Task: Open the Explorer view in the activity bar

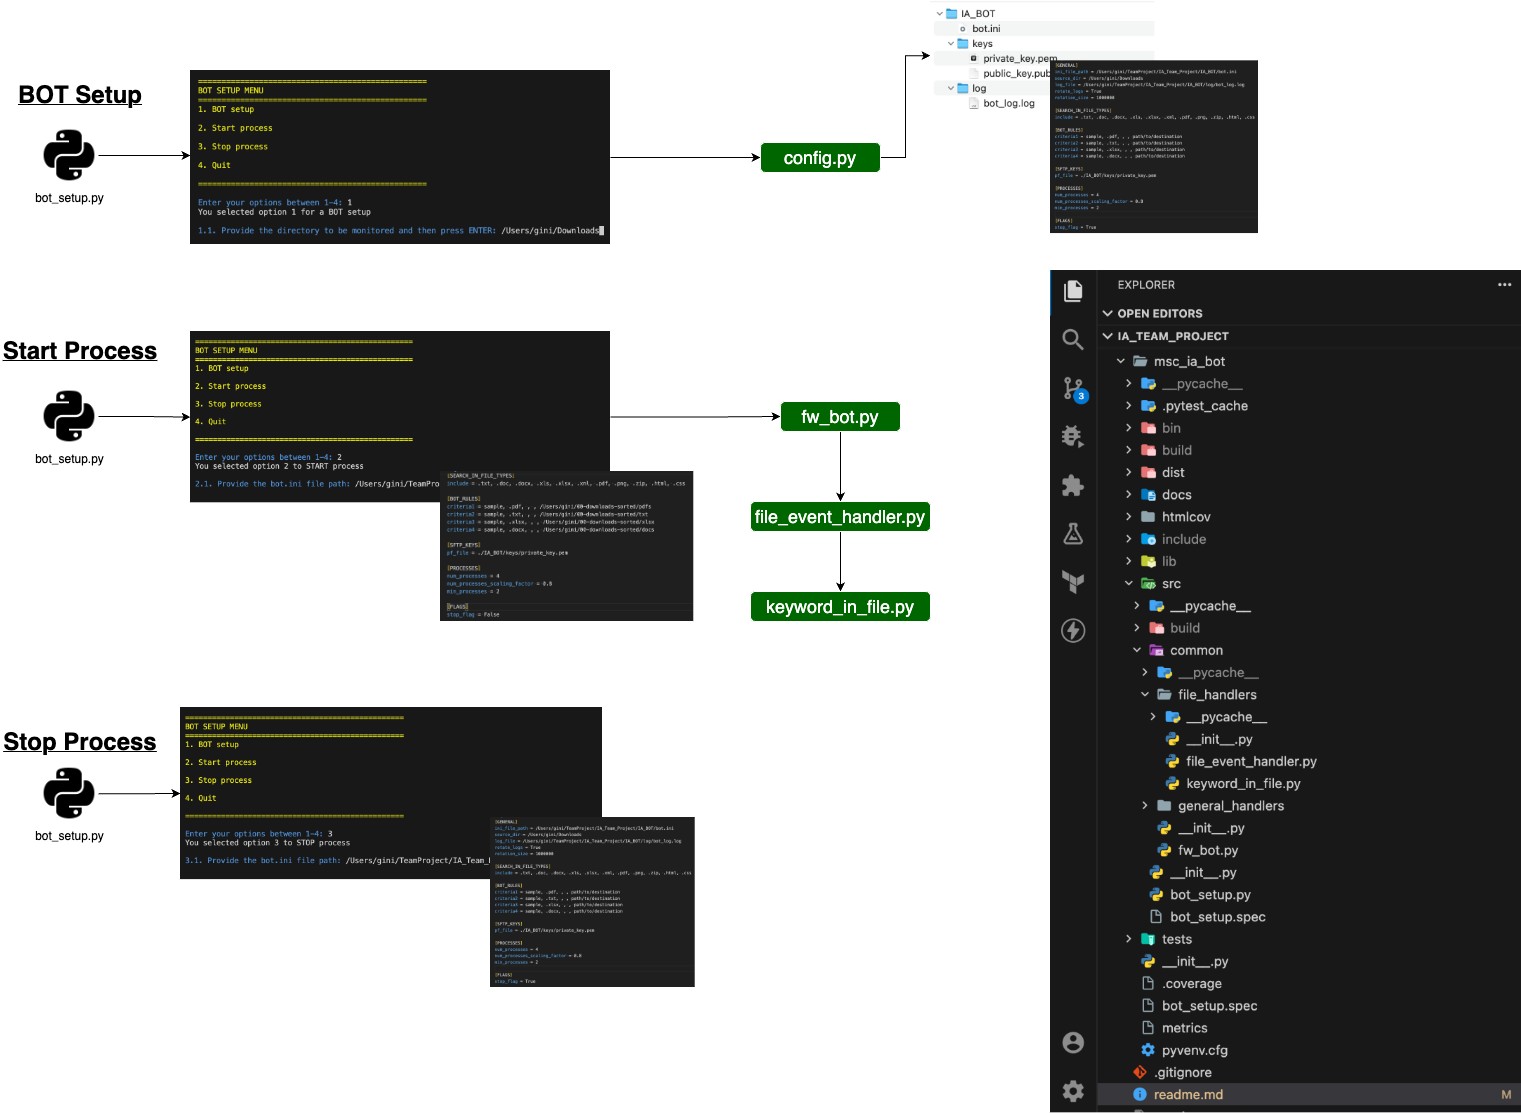Action: tap(1073, 291)
